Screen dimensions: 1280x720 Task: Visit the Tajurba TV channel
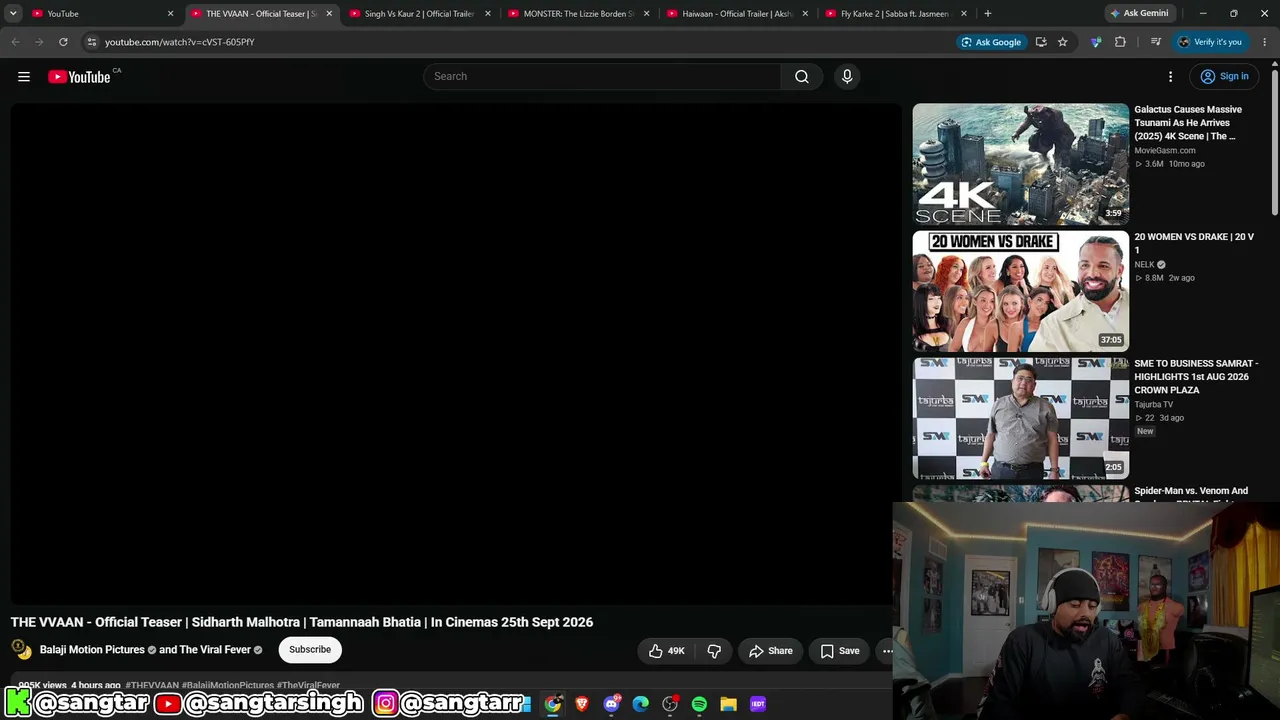pos(1154,405)
